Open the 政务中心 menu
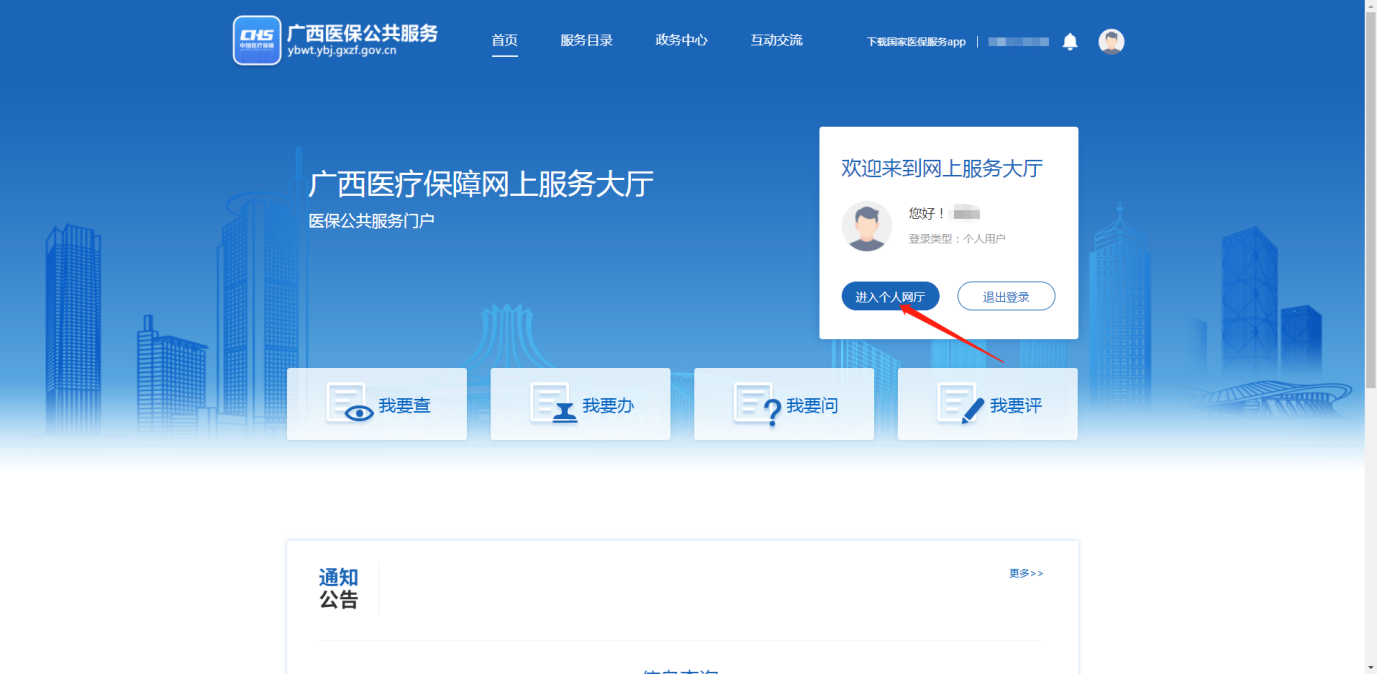1377x674 pixels. point(681,41)
